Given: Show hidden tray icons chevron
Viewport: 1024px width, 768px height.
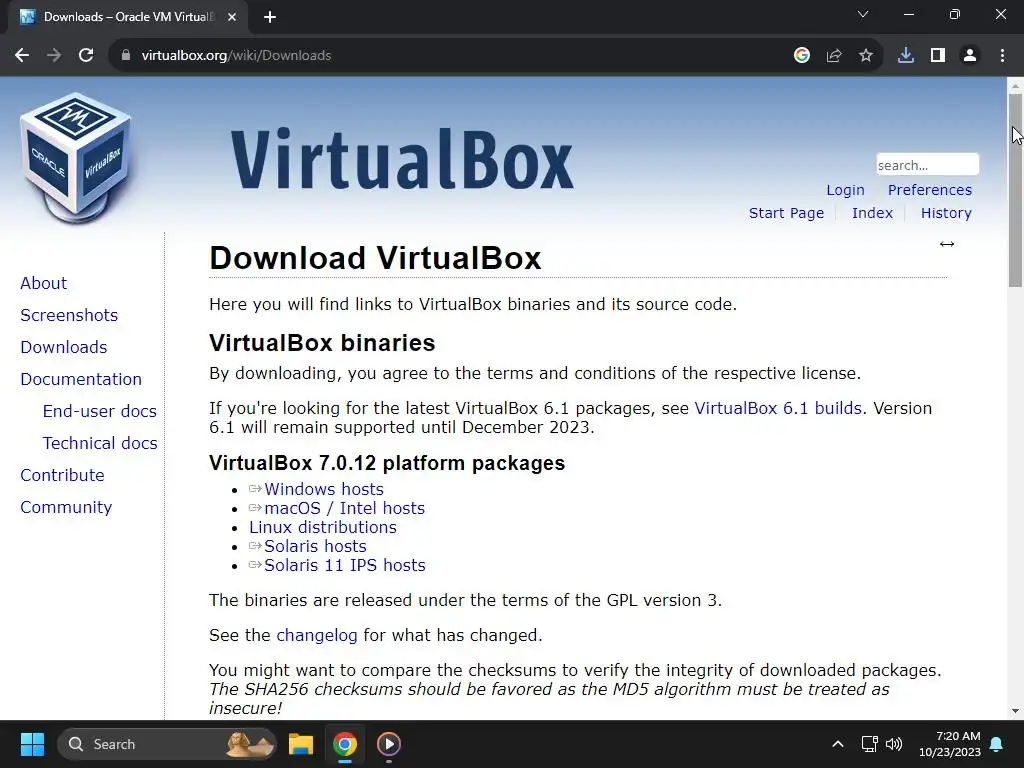Looking at the screenshot, I should click(x=838, y=744).
